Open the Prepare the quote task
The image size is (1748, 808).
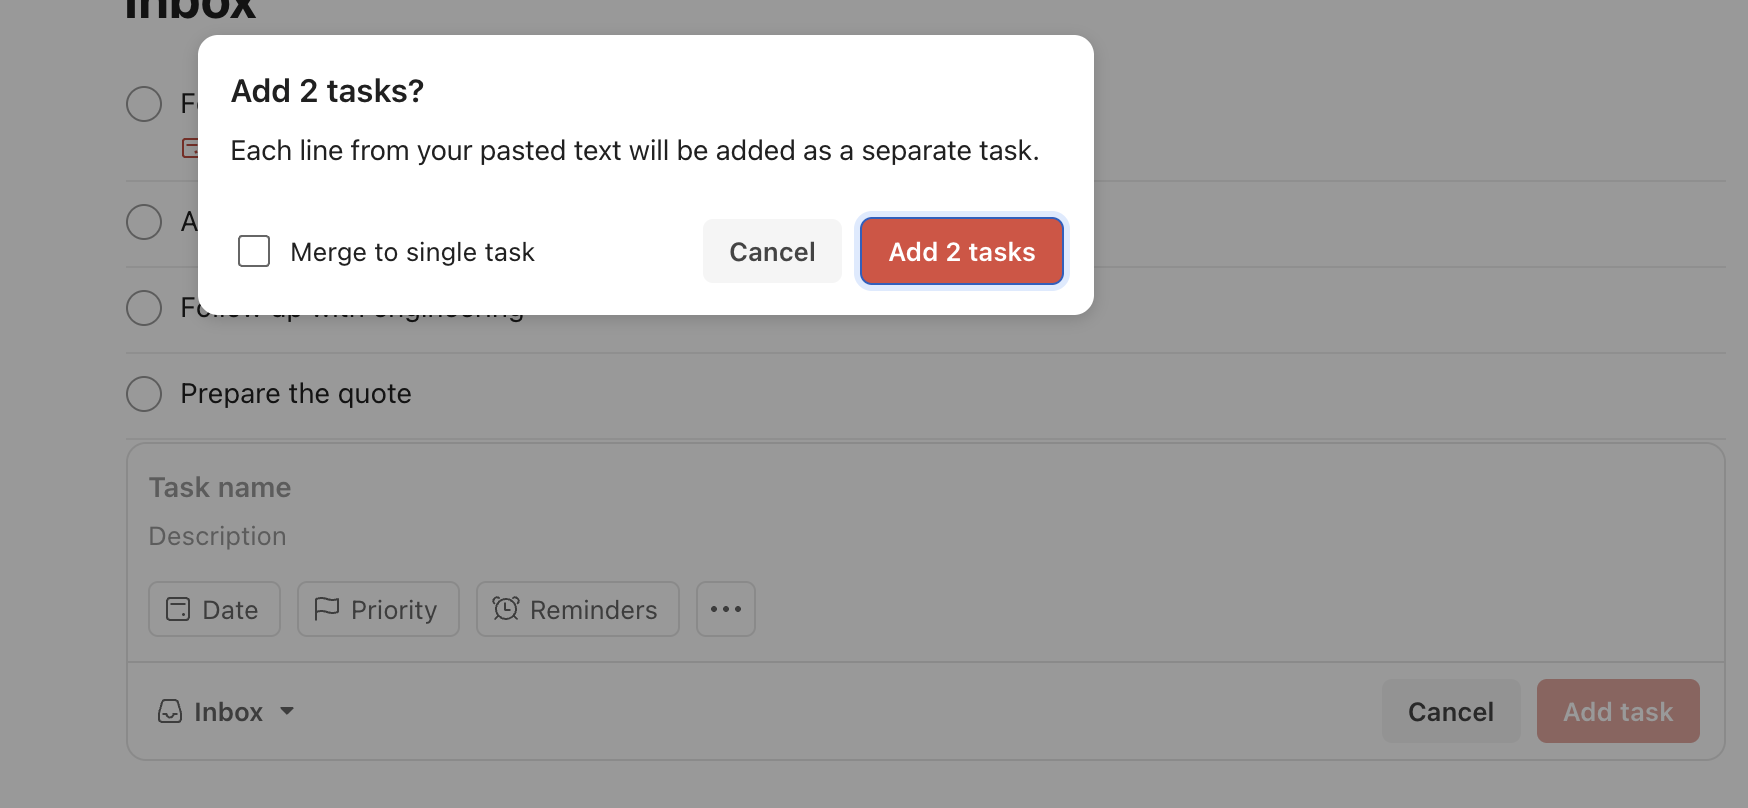pos(296,394)
